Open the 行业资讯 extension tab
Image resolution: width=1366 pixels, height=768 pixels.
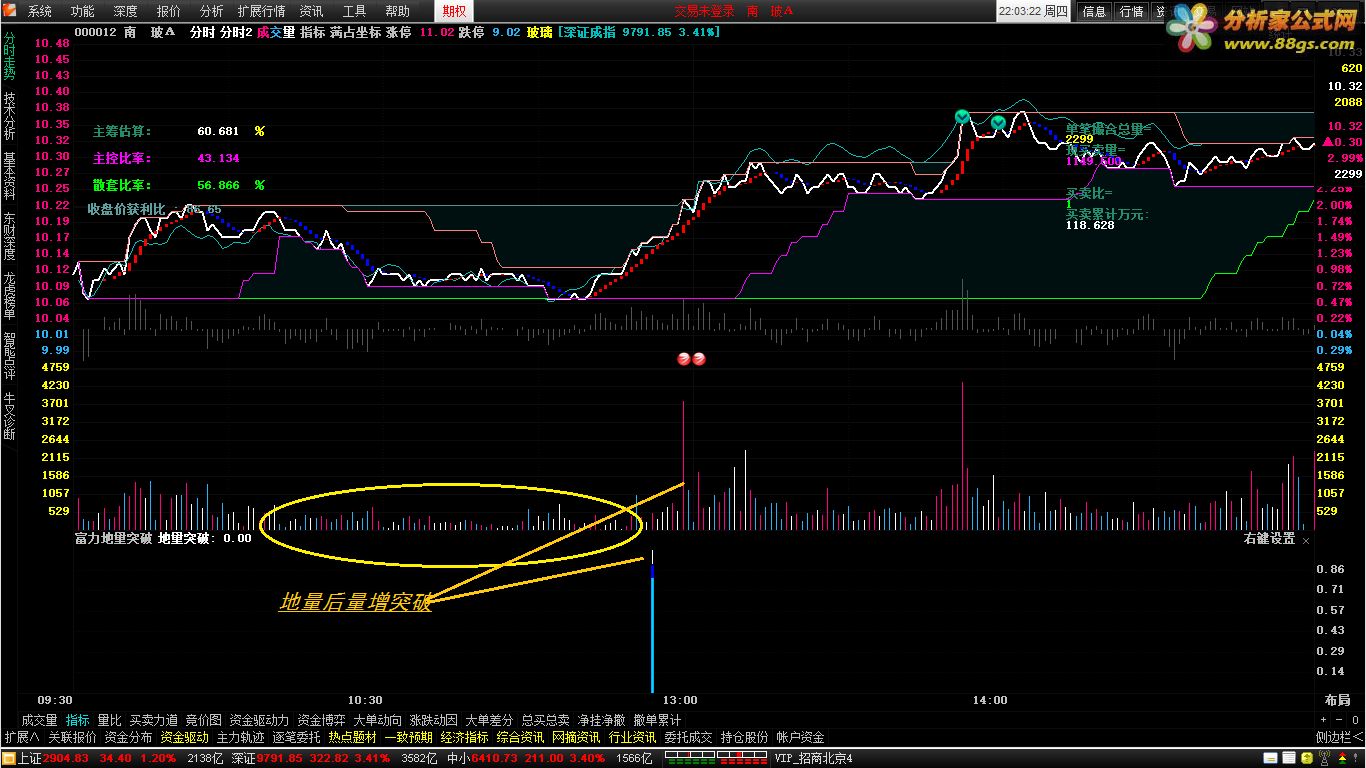coord(632,737)
